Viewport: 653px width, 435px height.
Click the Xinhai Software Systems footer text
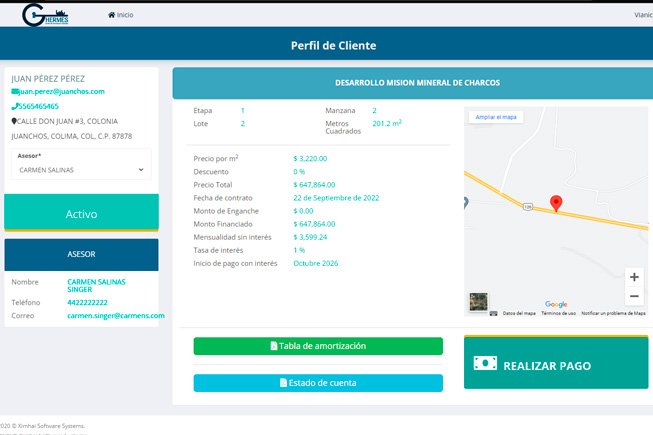pos(42,426)
